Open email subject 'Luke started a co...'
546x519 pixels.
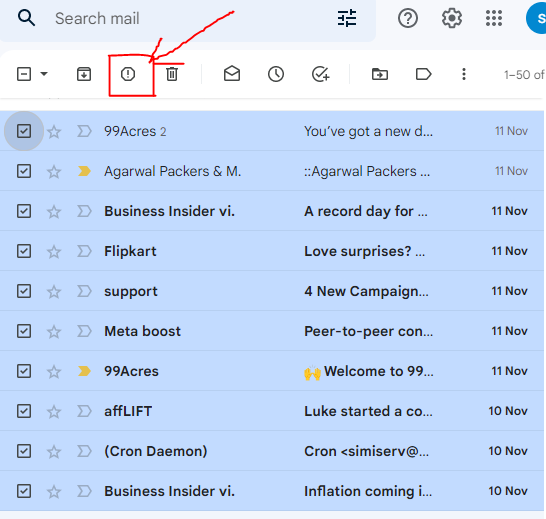368,411
